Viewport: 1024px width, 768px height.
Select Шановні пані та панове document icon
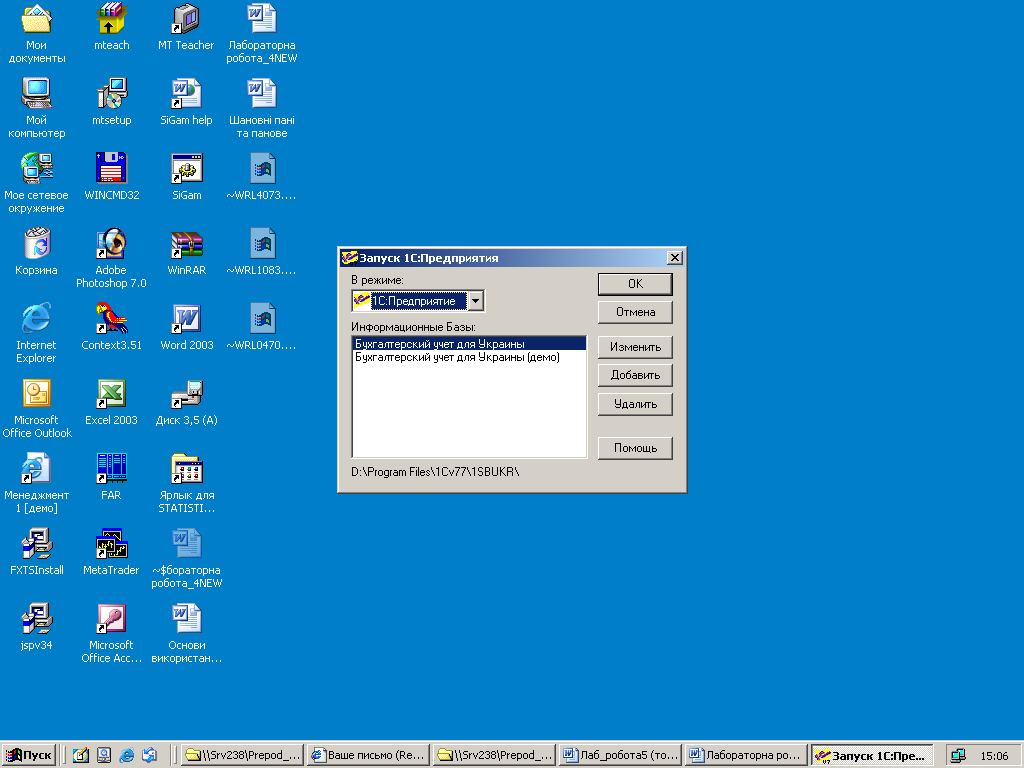click(262, 94)
